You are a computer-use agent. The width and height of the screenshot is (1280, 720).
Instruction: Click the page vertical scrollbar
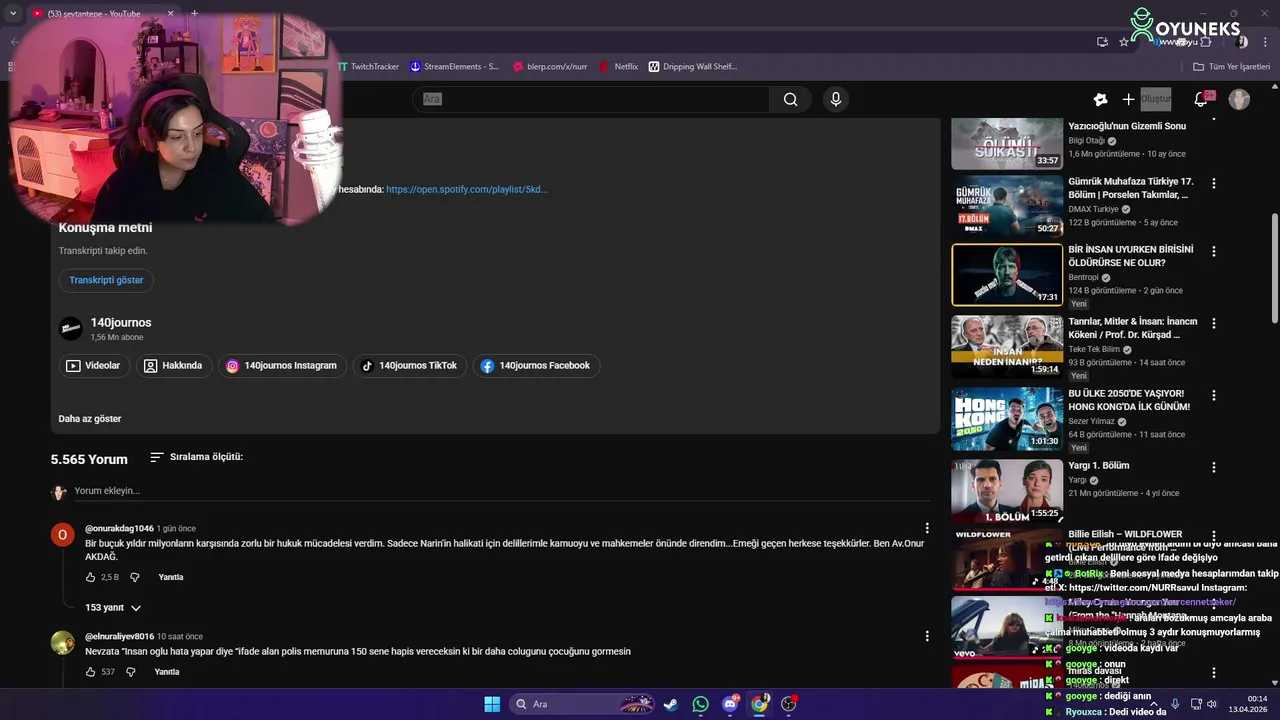[1274, 268]
